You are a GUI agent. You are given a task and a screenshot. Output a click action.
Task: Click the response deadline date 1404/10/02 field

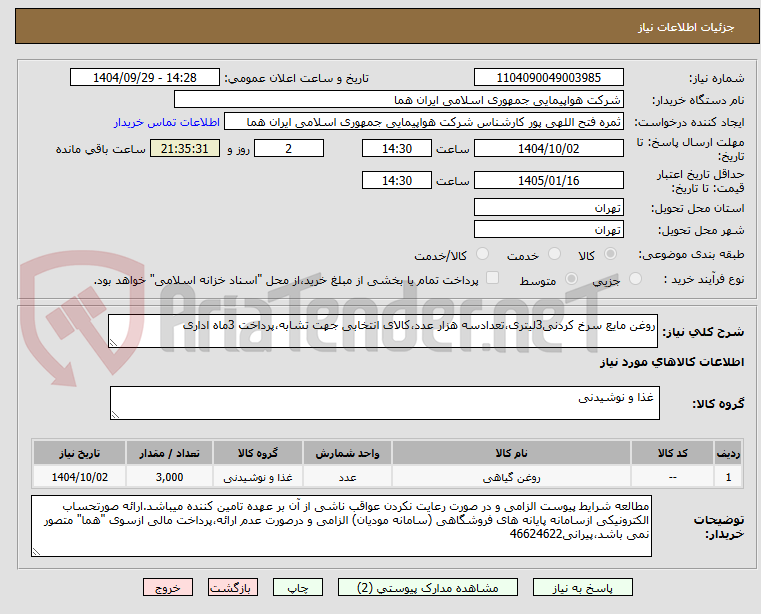pyautogui.click(x=548, y=149)
